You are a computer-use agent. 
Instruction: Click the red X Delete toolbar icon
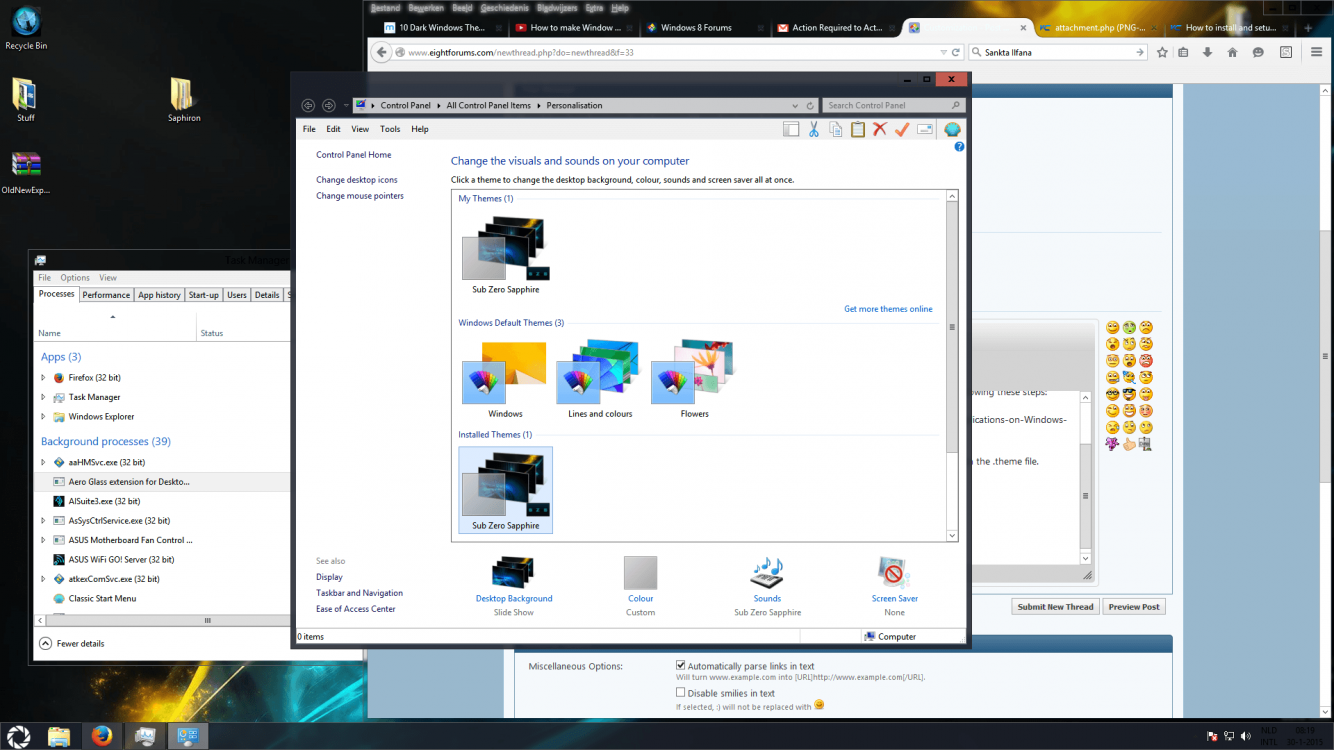pyautogui.click(x=880, y=129)
